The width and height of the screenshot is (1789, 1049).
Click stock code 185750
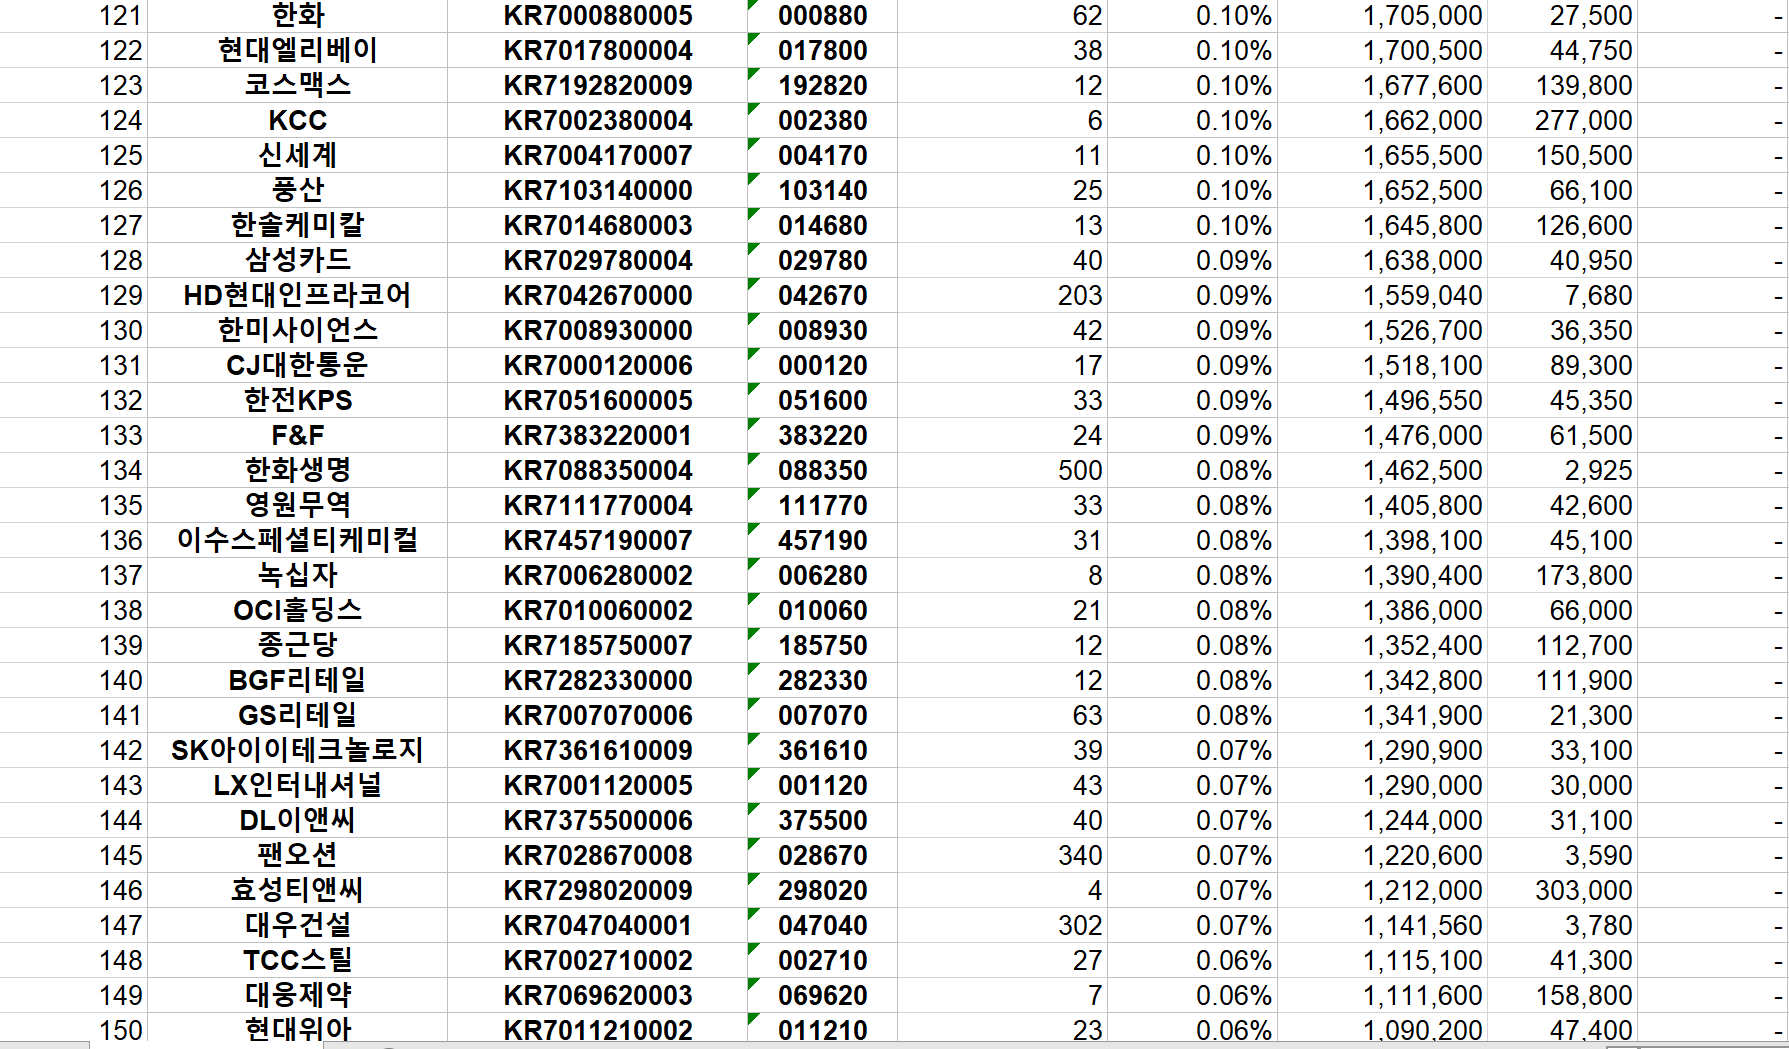(822, 646)
